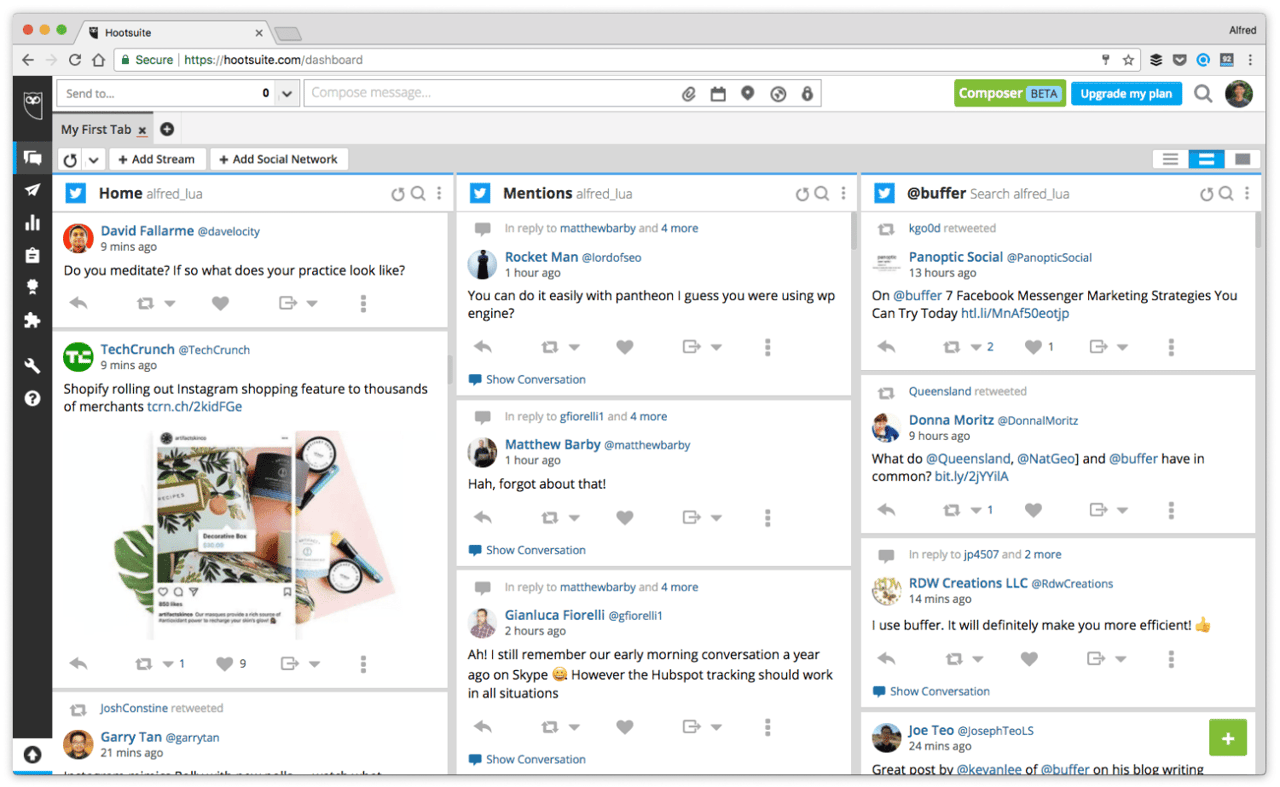
Task: Switch to the single-block view layout
Action: pyautogui.click(x=1242, y=159)
